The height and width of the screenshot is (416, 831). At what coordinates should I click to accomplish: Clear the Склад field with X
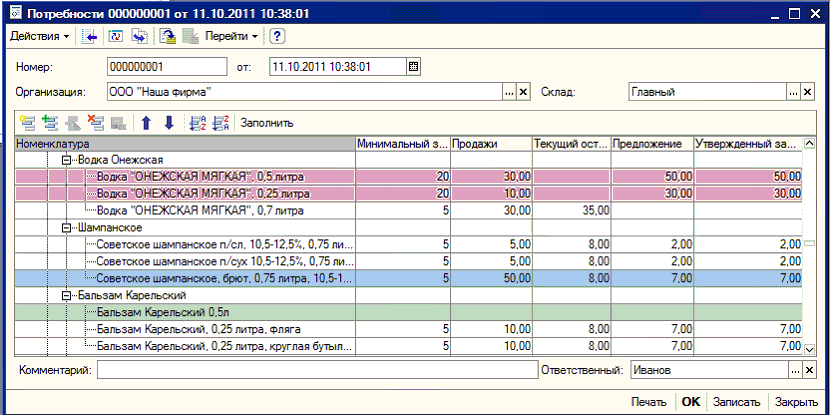808,92
